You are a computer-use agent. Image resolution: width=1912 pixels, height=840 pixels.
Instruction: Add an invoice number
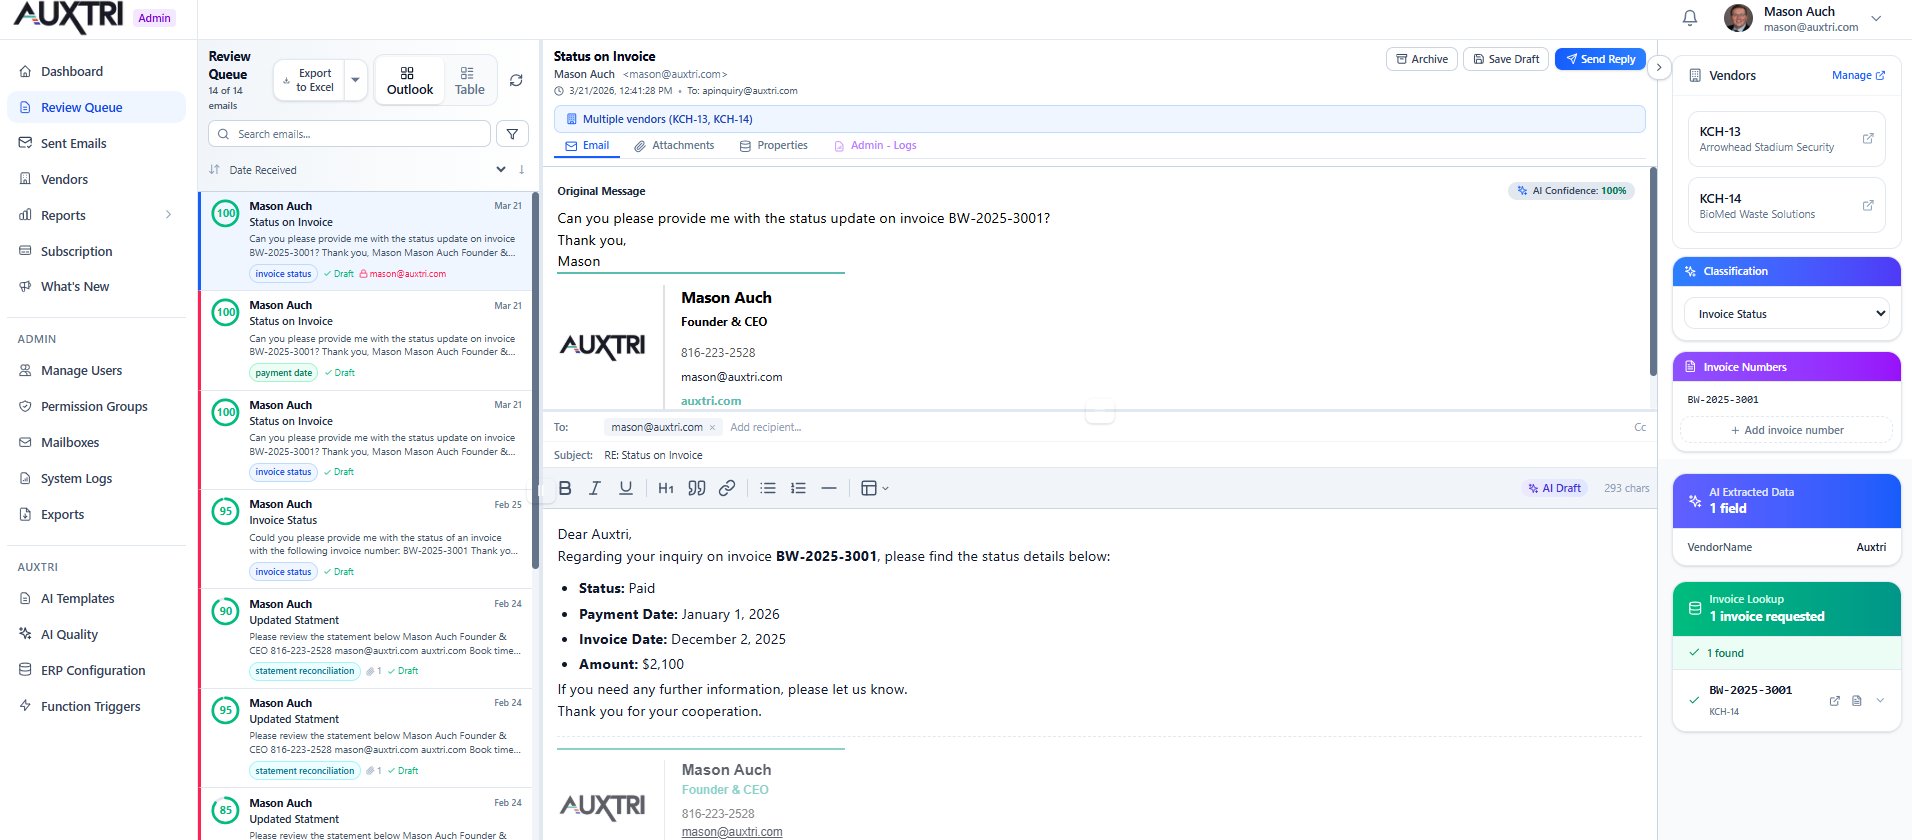pos(1786,430)
